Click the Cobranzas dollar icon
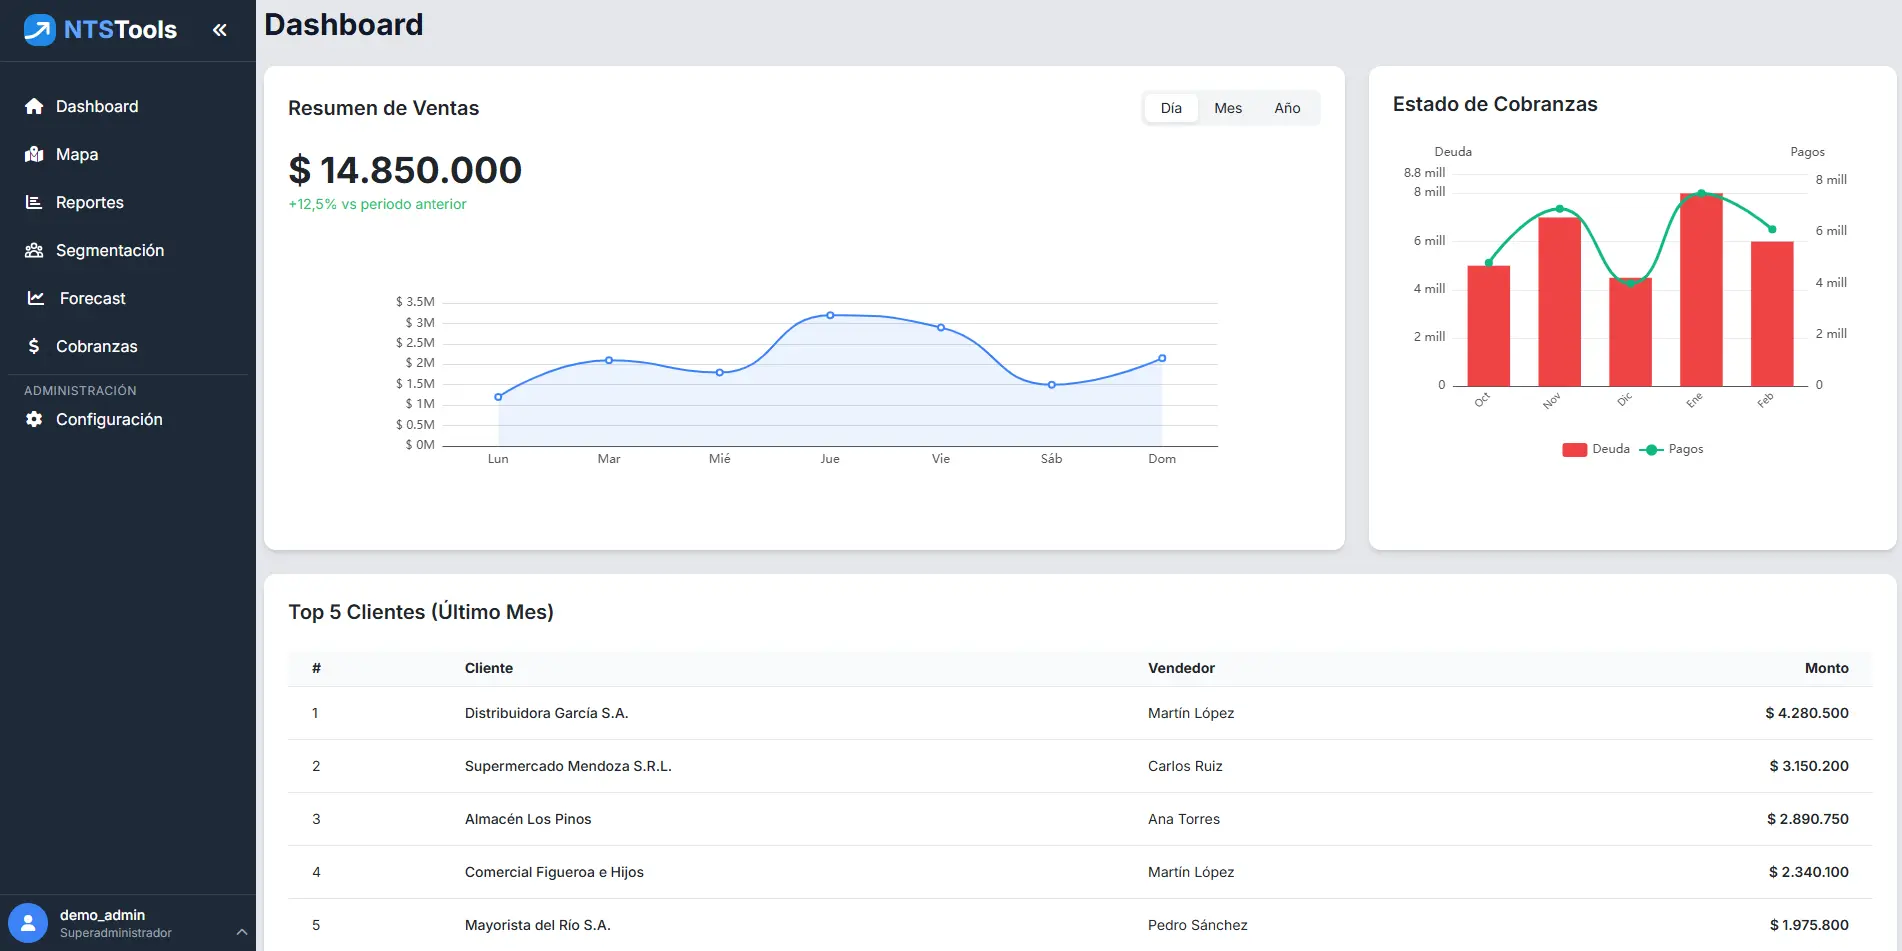This screenshot has height=951, width=1902. (34, 346)
